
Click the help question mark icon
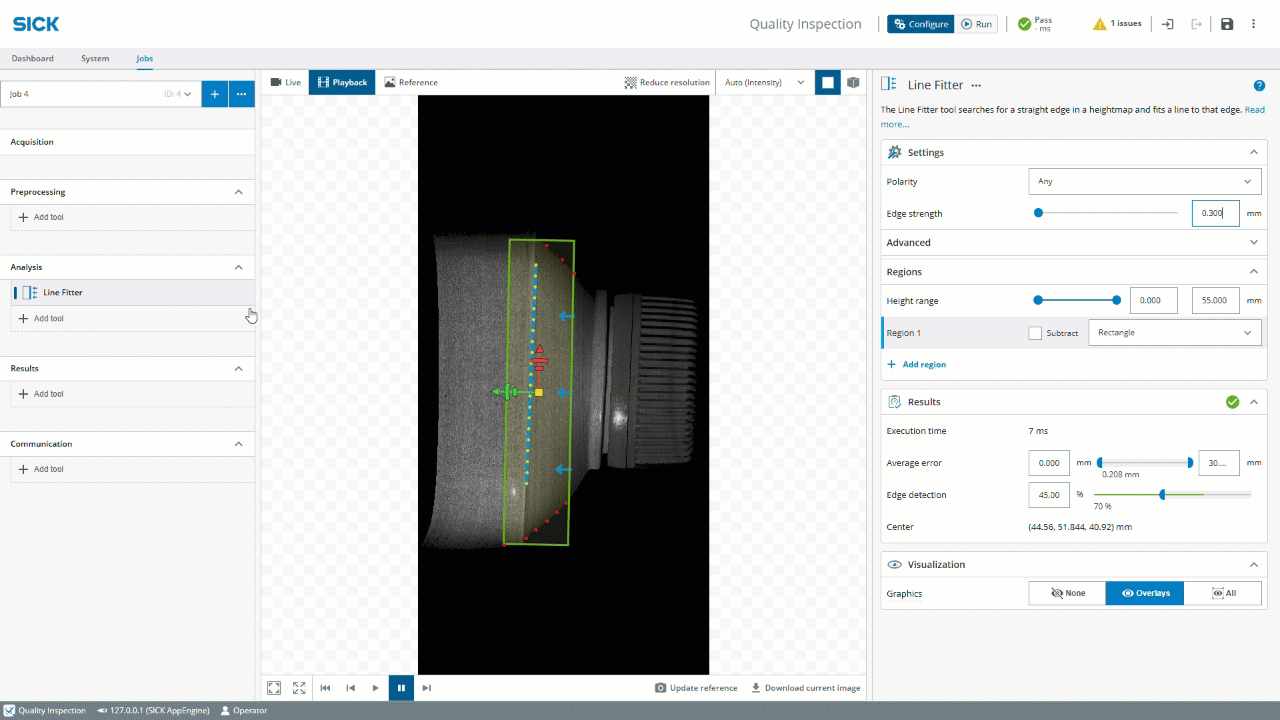click(x=1259, y=86)
